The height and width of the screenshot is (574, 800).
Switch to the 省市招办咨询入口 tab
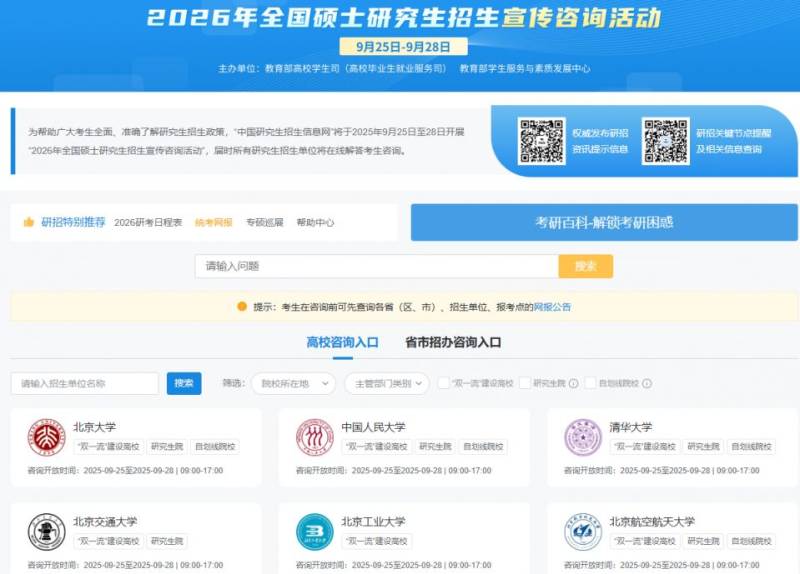point(453,342)
